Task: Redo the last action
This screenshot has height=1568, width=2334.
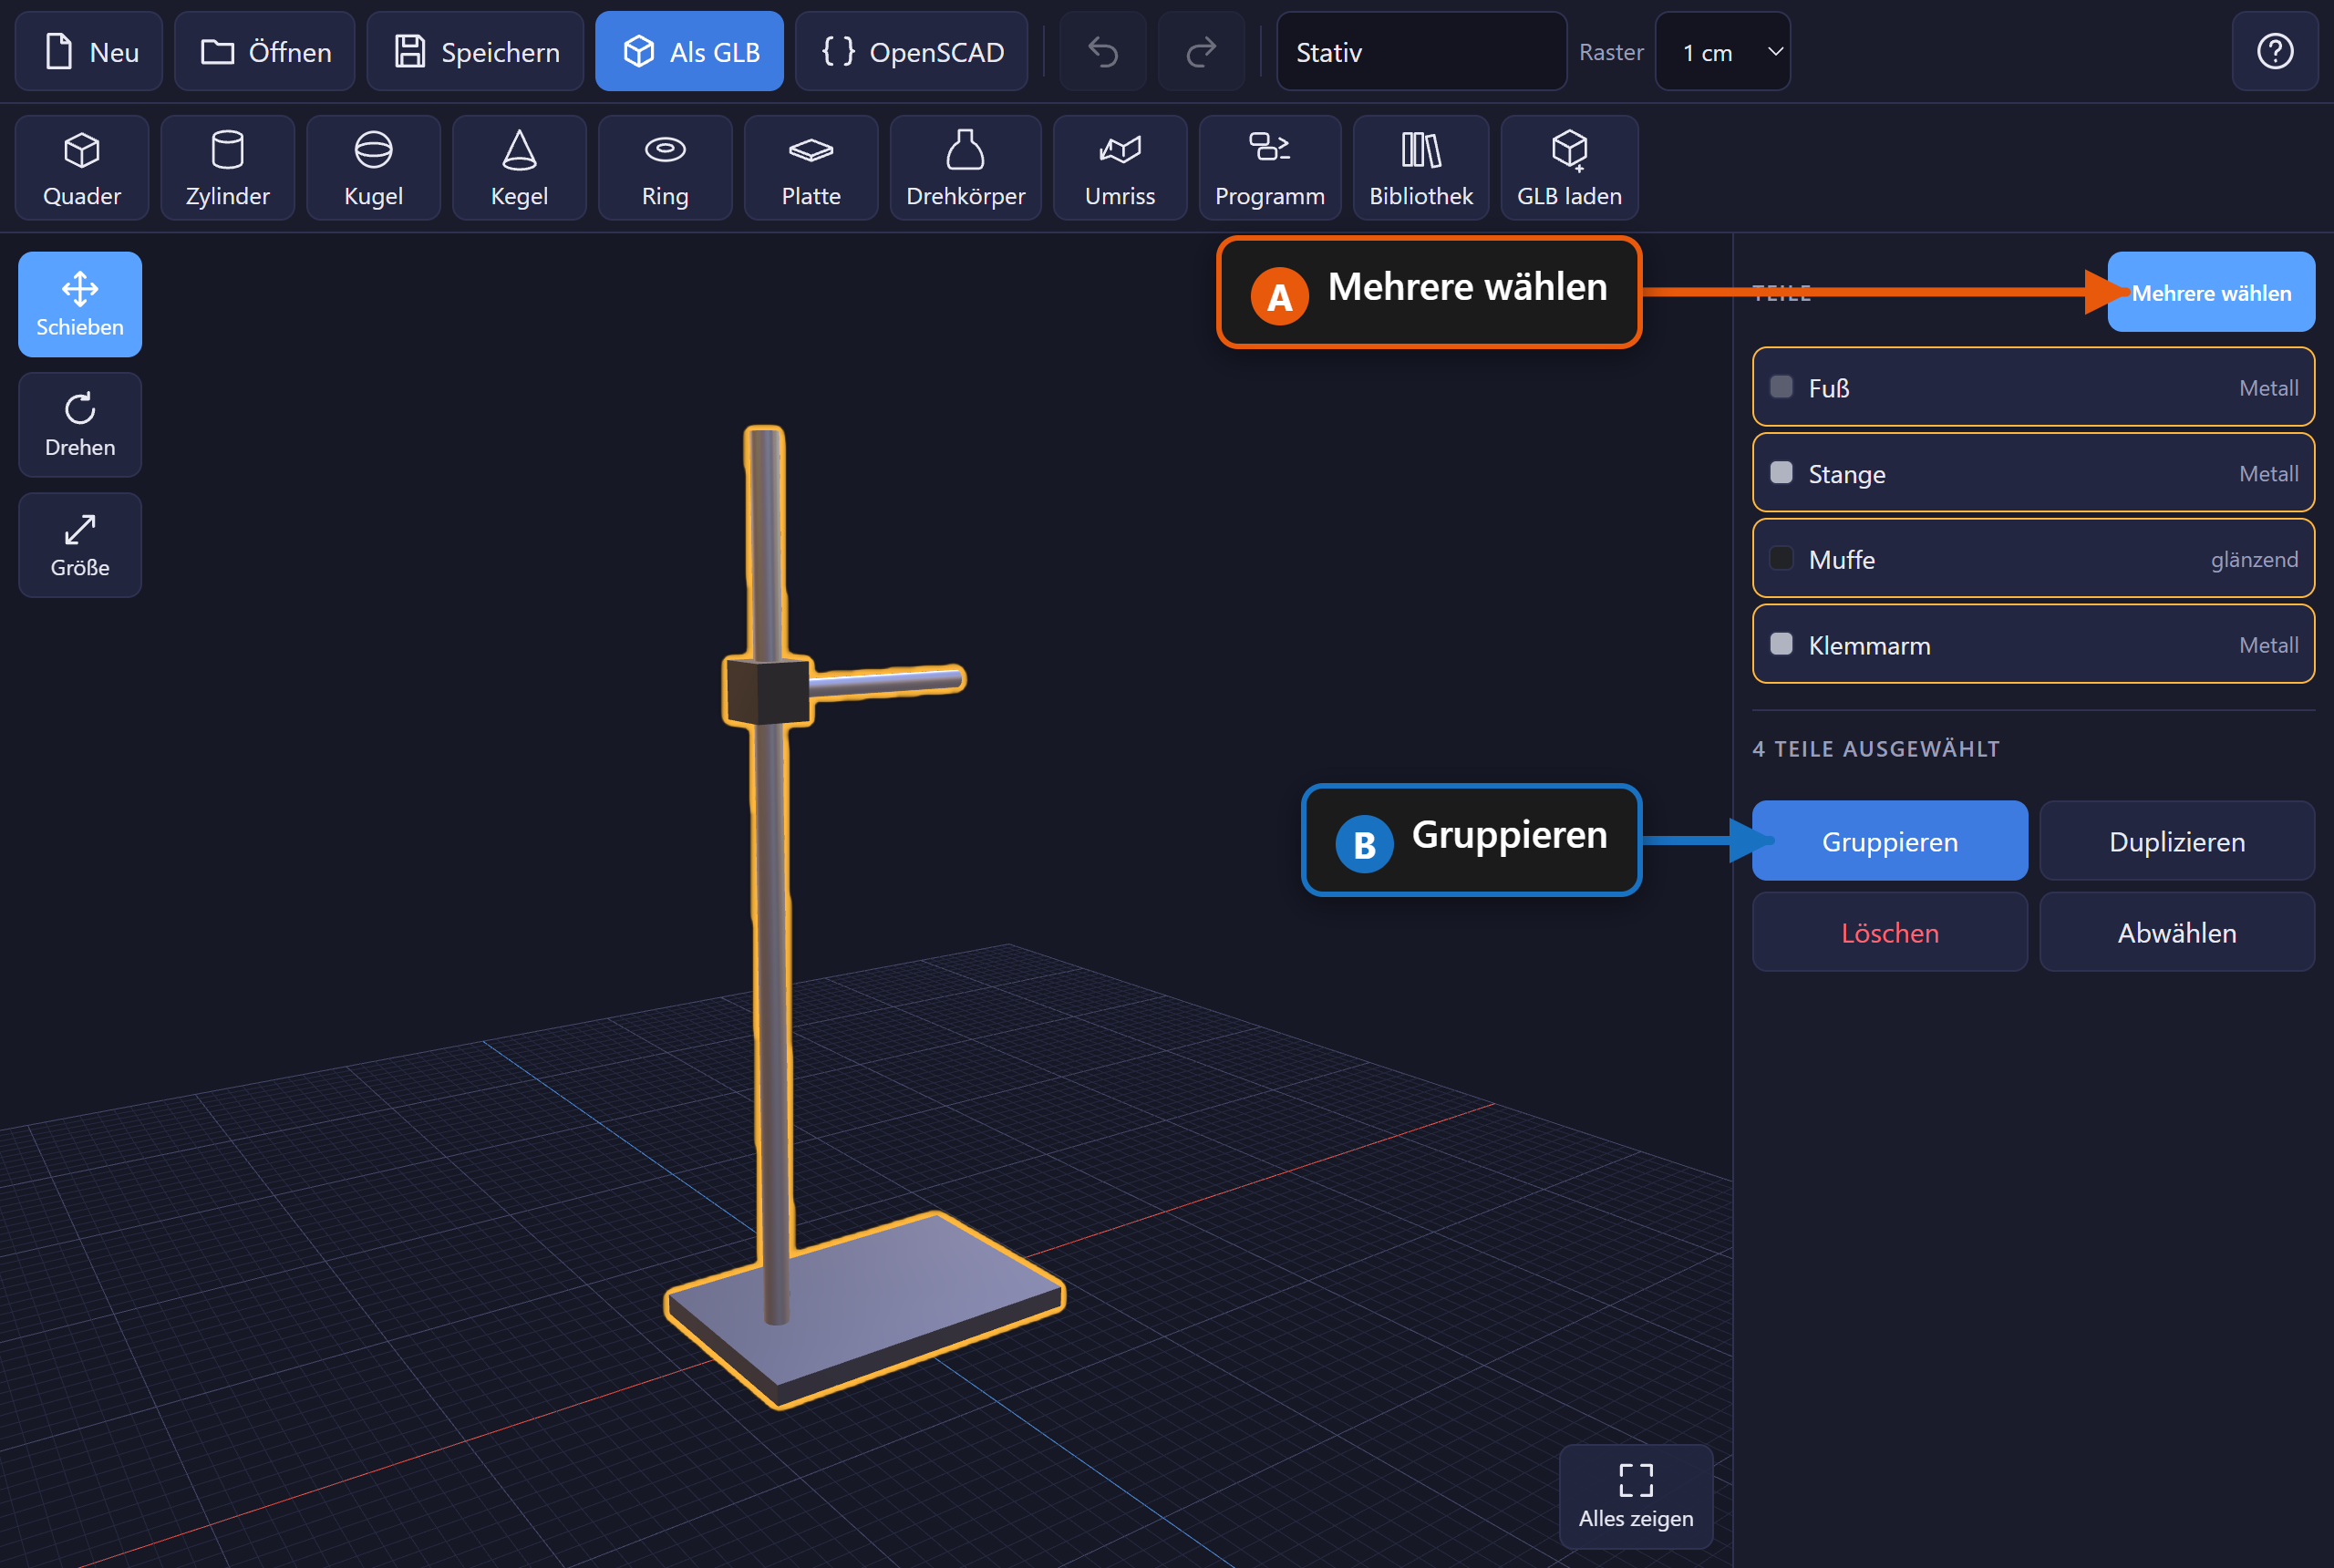Action: (x=1201, y=51)
